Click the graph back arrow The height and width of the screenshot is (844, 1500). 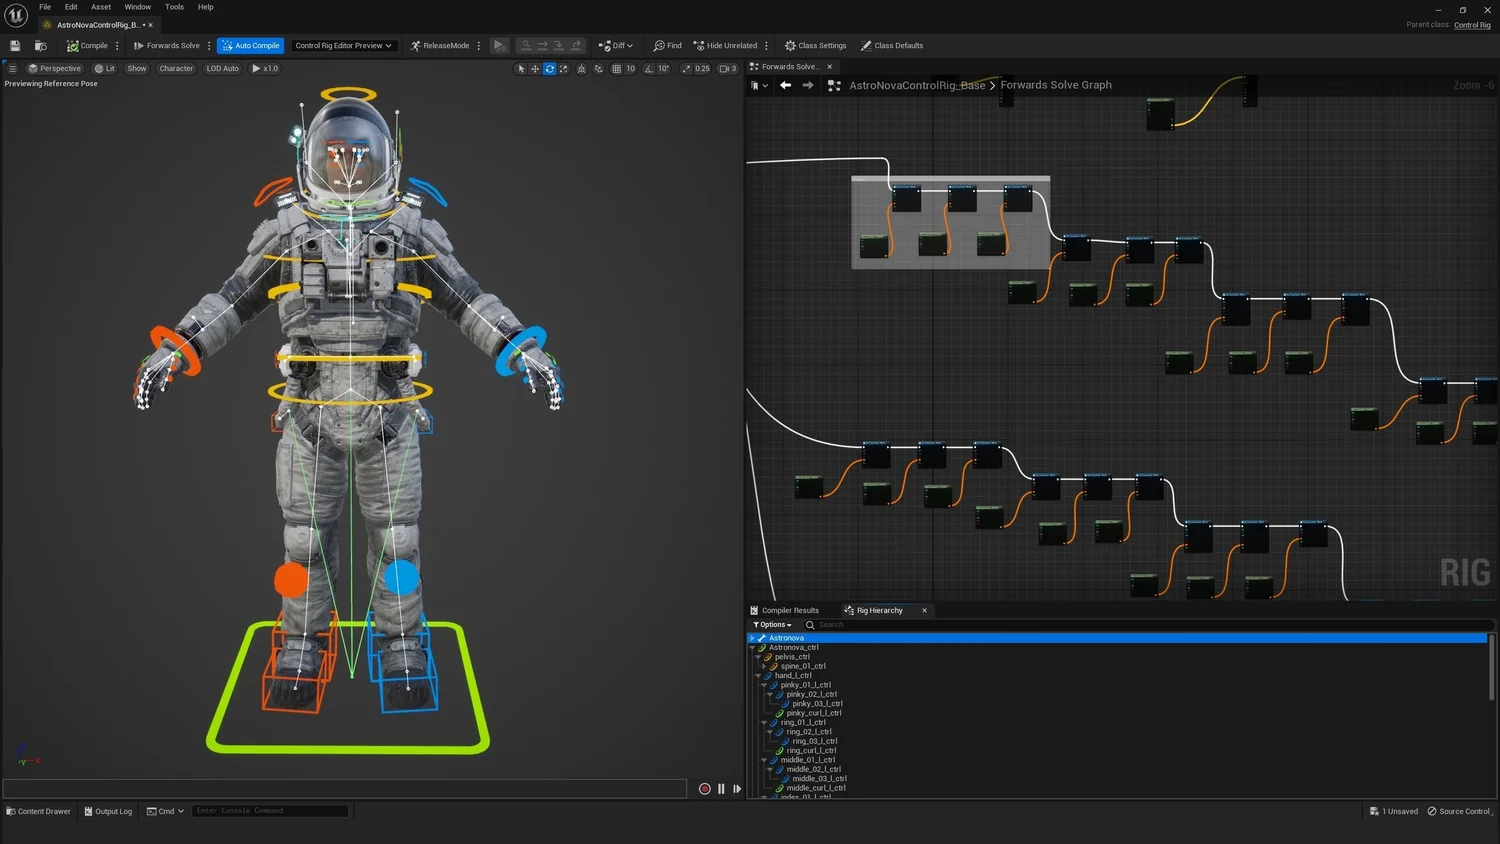pos(786,85)
